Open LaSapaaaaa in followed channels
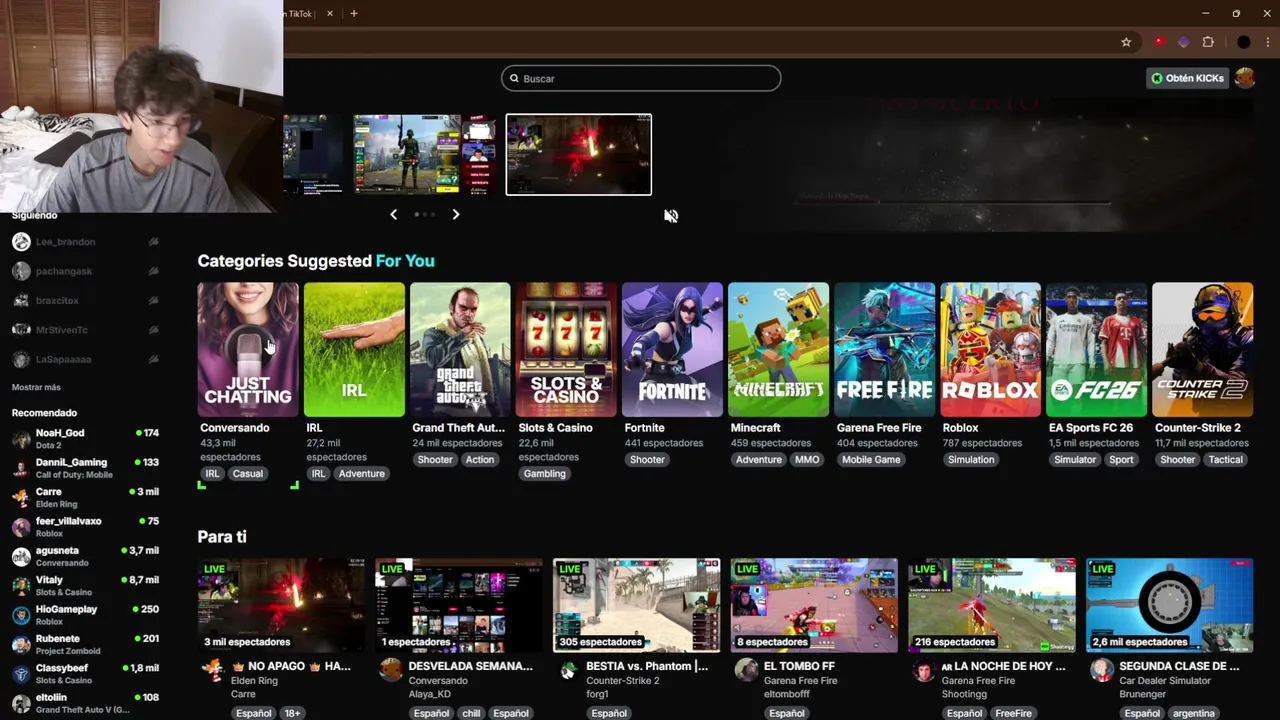The width and height of the screenshot is (1280, 720). click(x=85, y=359)
